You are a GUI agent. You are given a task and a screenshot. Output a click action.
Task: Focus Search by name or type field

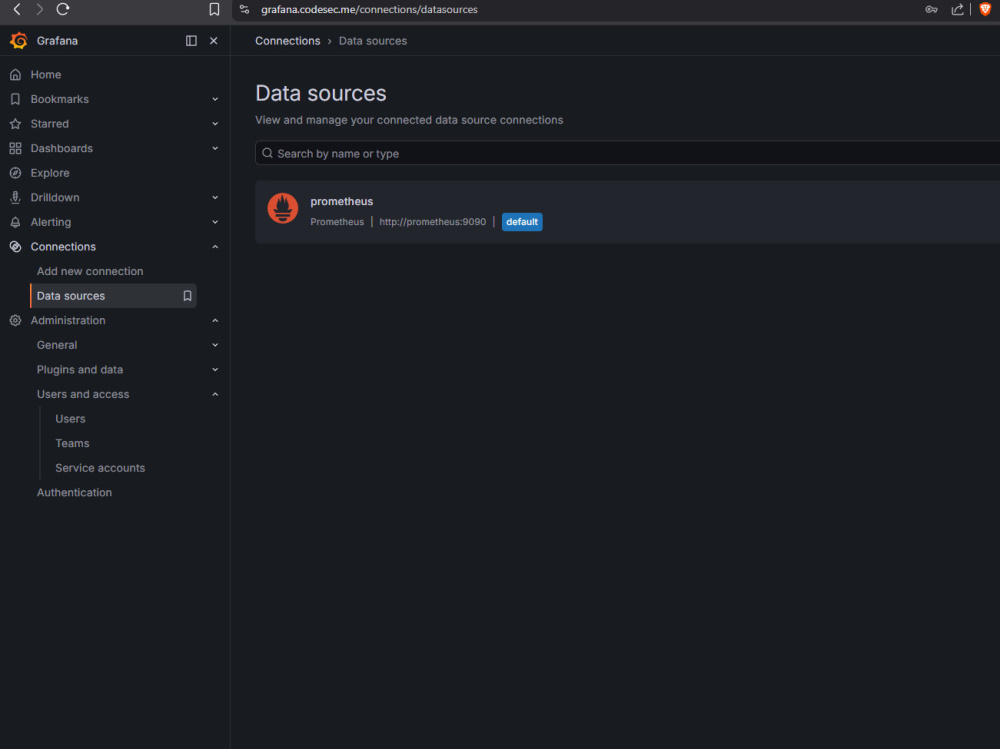[628, 153]
